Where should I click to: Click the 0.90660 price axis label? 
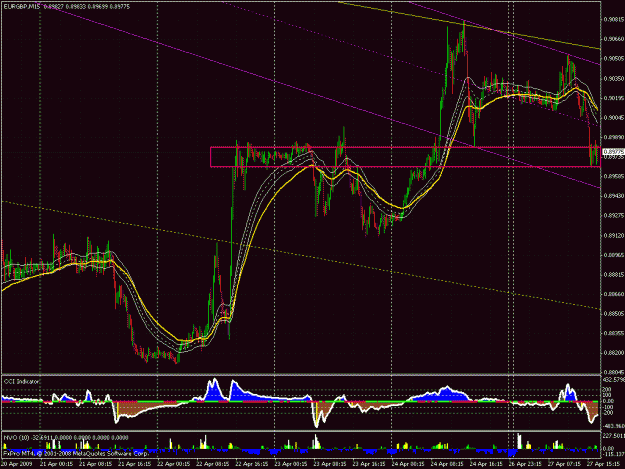coord(614,39)
